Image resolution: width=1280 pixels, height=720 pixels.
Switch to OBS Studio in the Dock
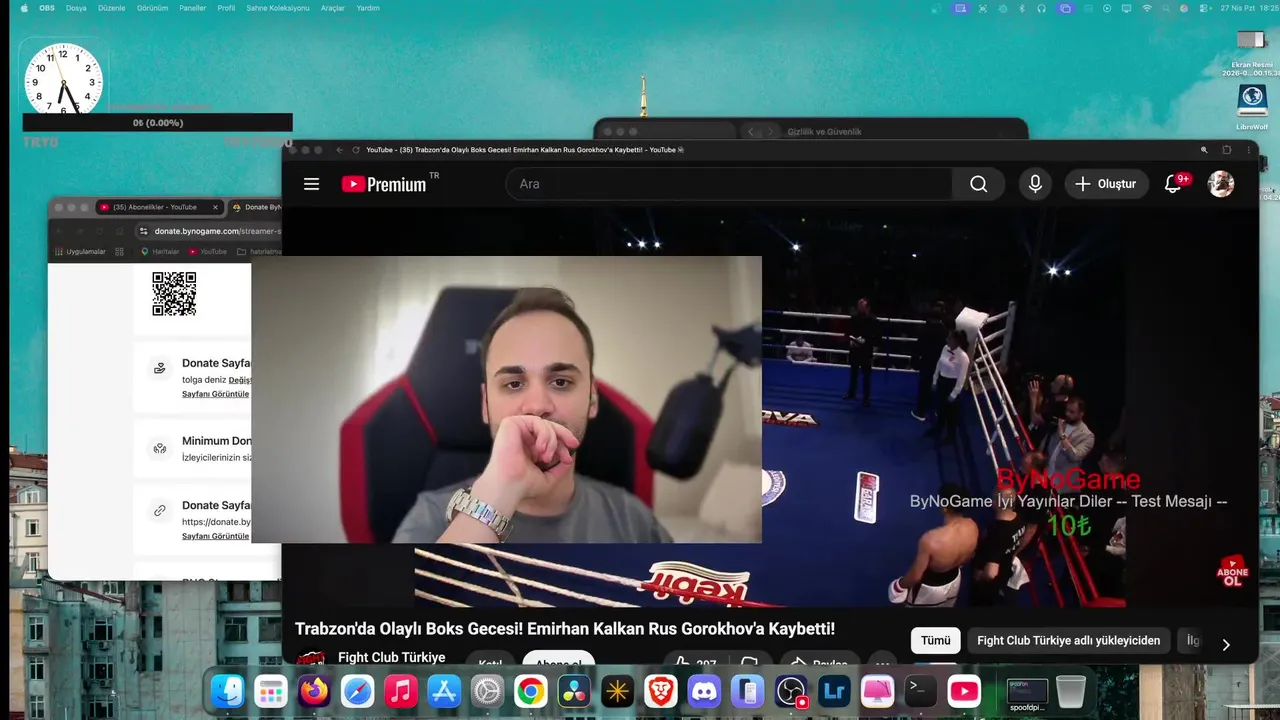[791, 691]
